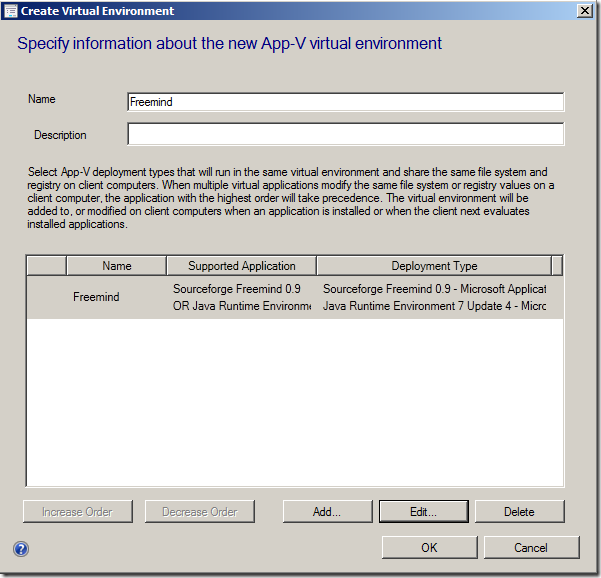Add a new deployment type with Add...
The height and width of the screenshot is (578, 601).
[x=327, y=511]
